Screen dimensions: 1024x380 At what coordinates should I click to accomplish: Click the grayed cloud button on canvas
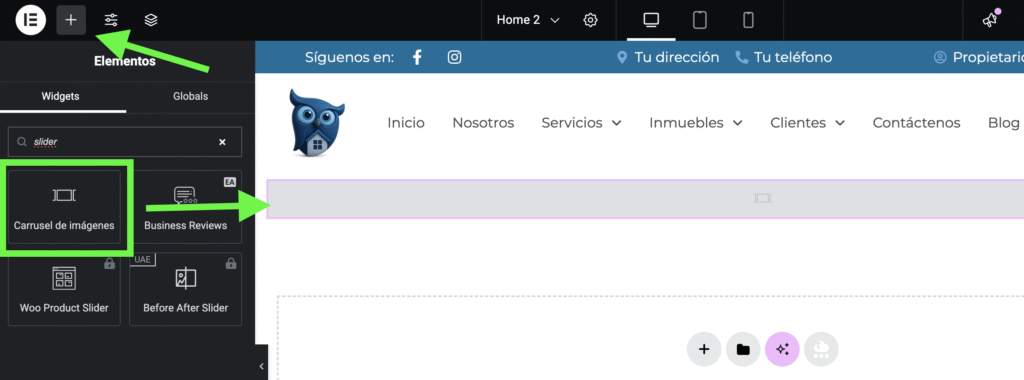tap(822, 349)
